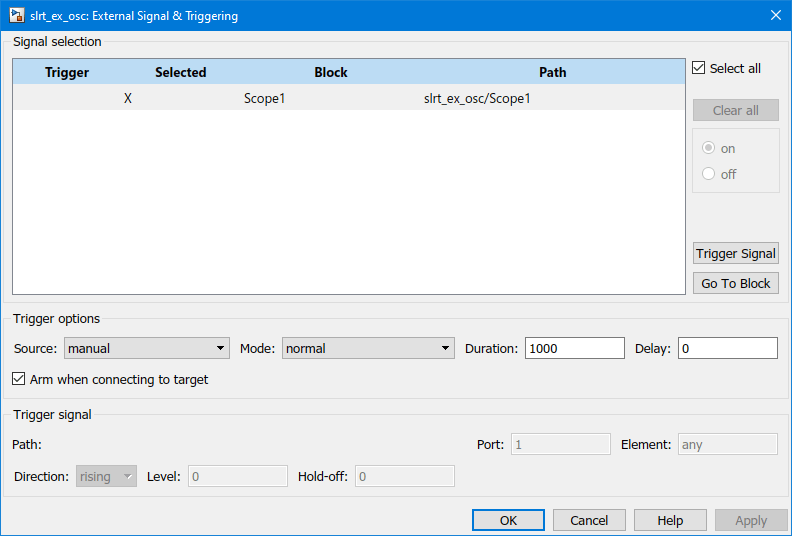792x536 pixels.
Task: Click the Clear all button
Action: tap(736, 110)
